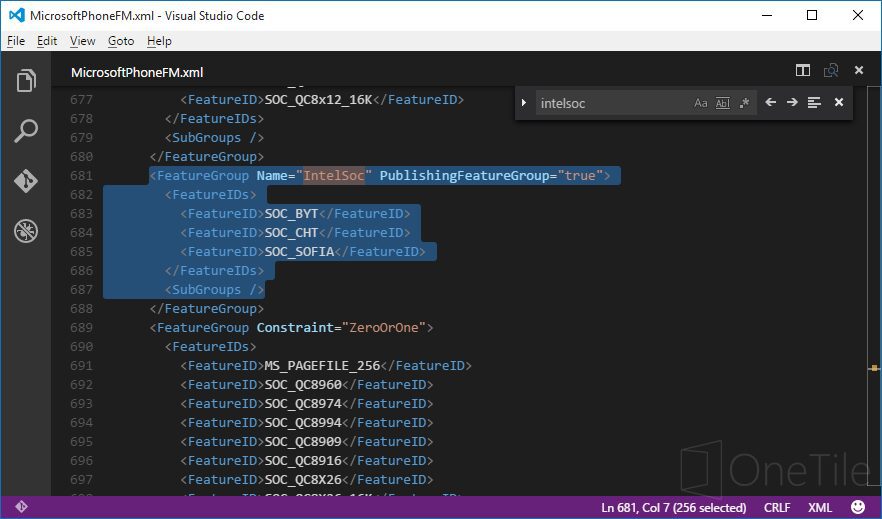Click the SOC_BYT feature ID text
Viewport: 882px width, 519px height.
pos(291,214)
